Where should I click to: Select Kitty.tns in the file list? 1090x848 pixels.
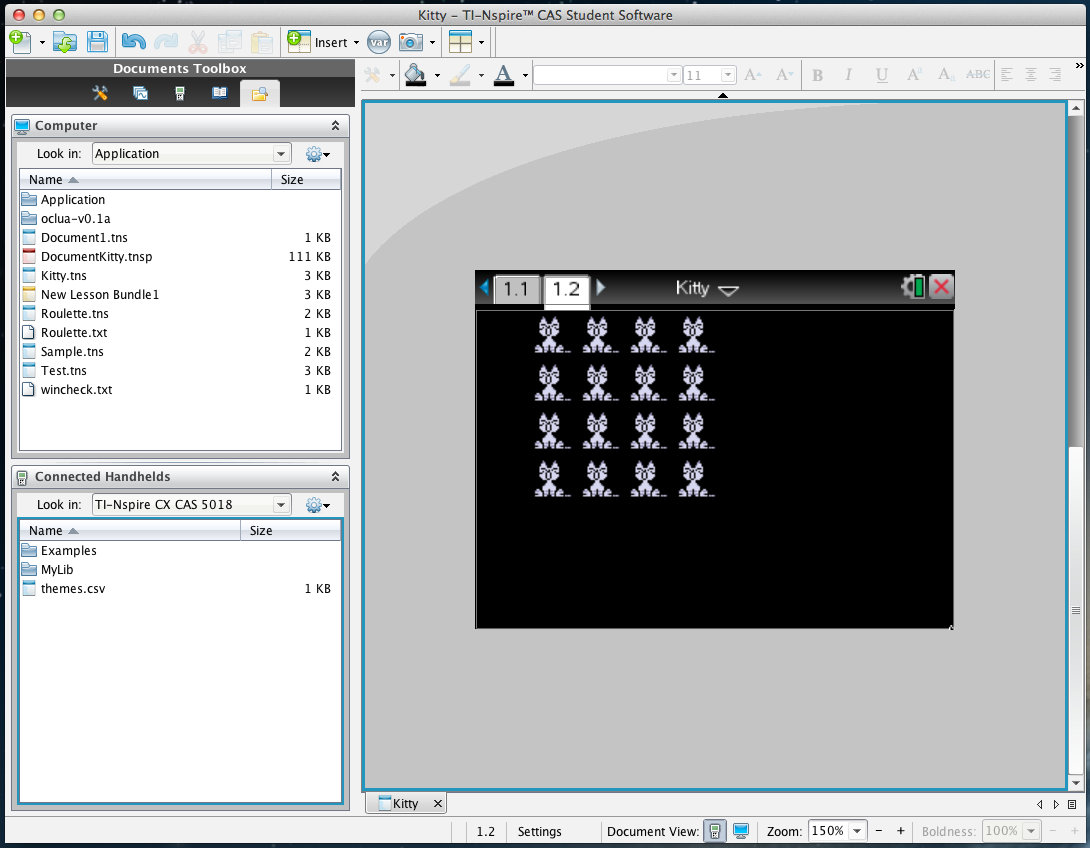pyautogui.click(x=180, y=275)
